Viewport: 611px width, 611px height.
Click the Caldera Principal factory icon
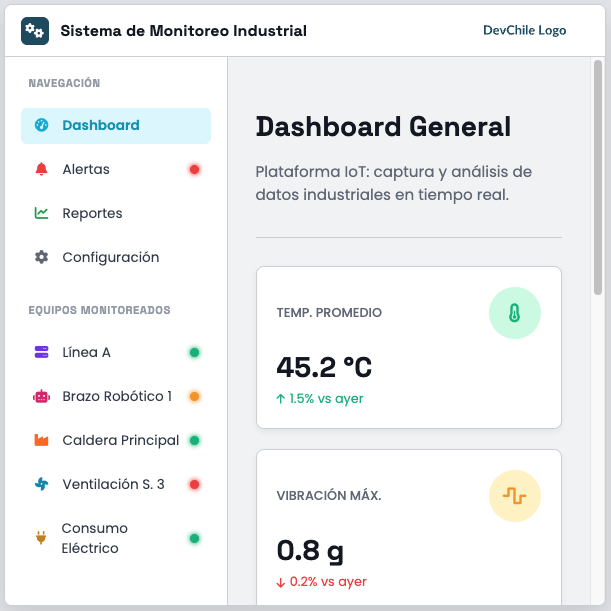click(41, 441)
